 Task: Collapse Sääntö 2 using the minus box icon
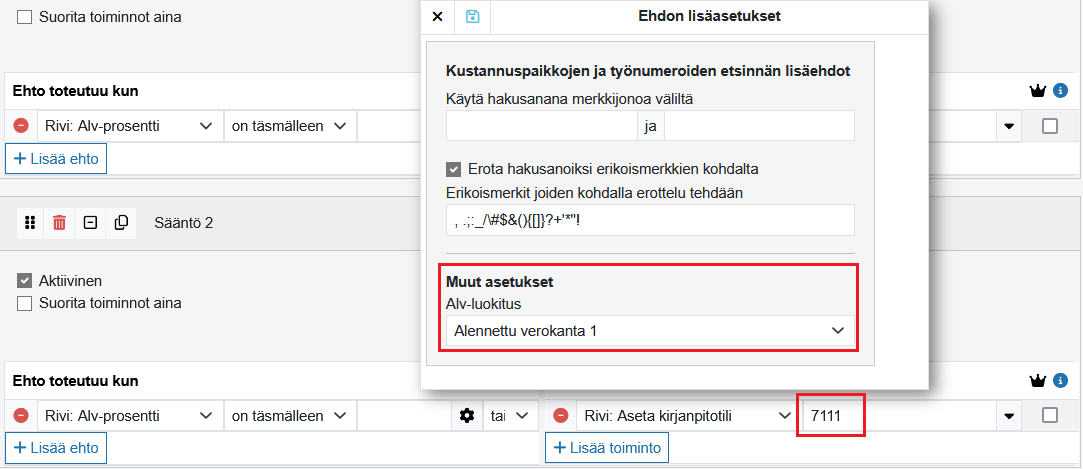pos(90,223)
